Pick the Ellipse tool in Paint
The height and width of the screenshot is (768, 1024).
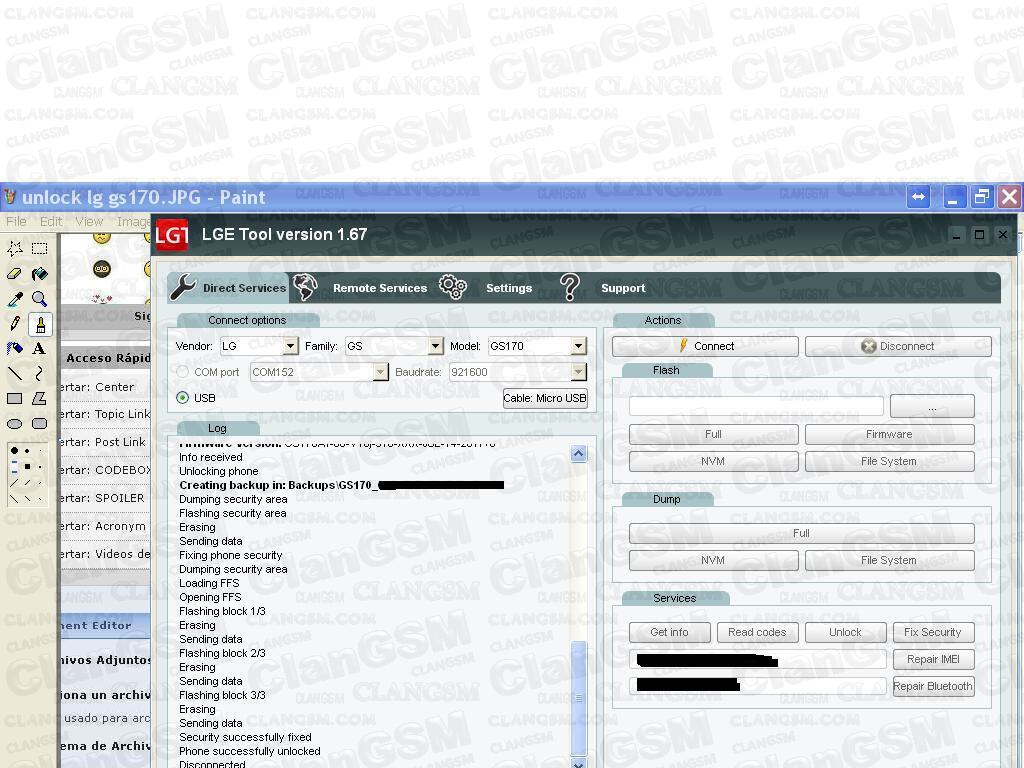14,423
